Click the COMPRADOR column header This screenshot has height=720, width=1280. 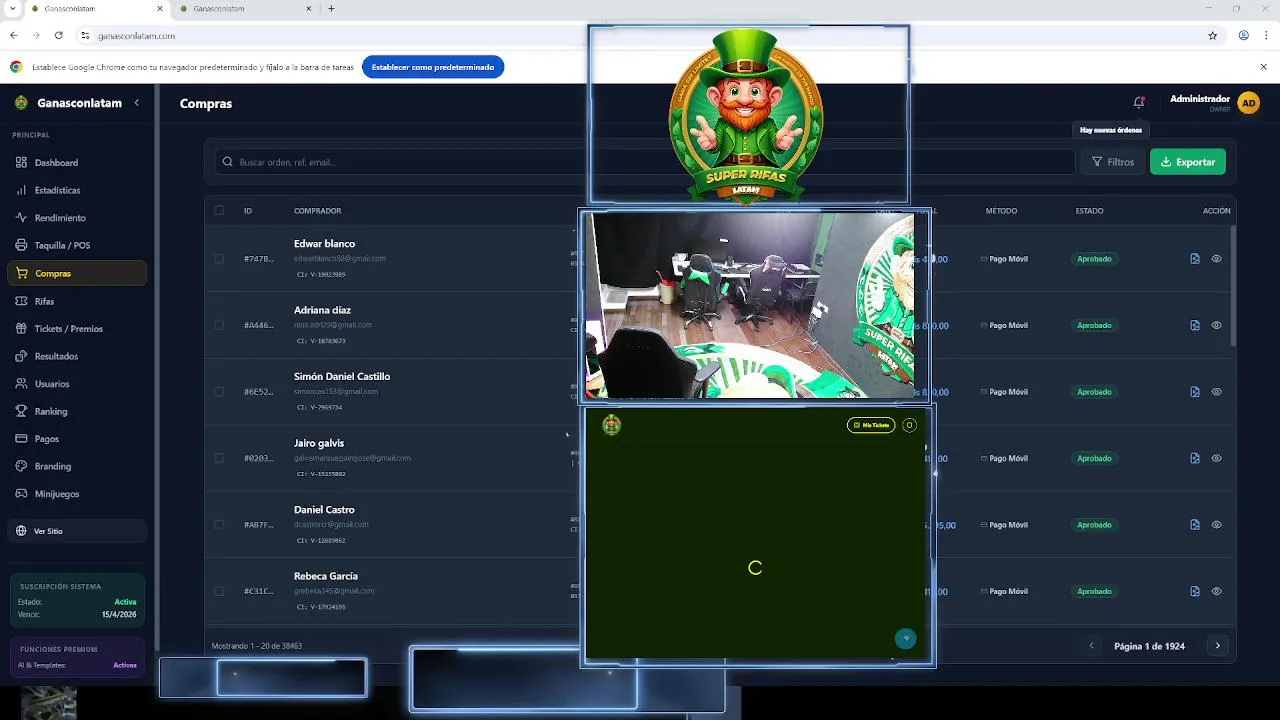pyautogui.click(x=317, y=211)
